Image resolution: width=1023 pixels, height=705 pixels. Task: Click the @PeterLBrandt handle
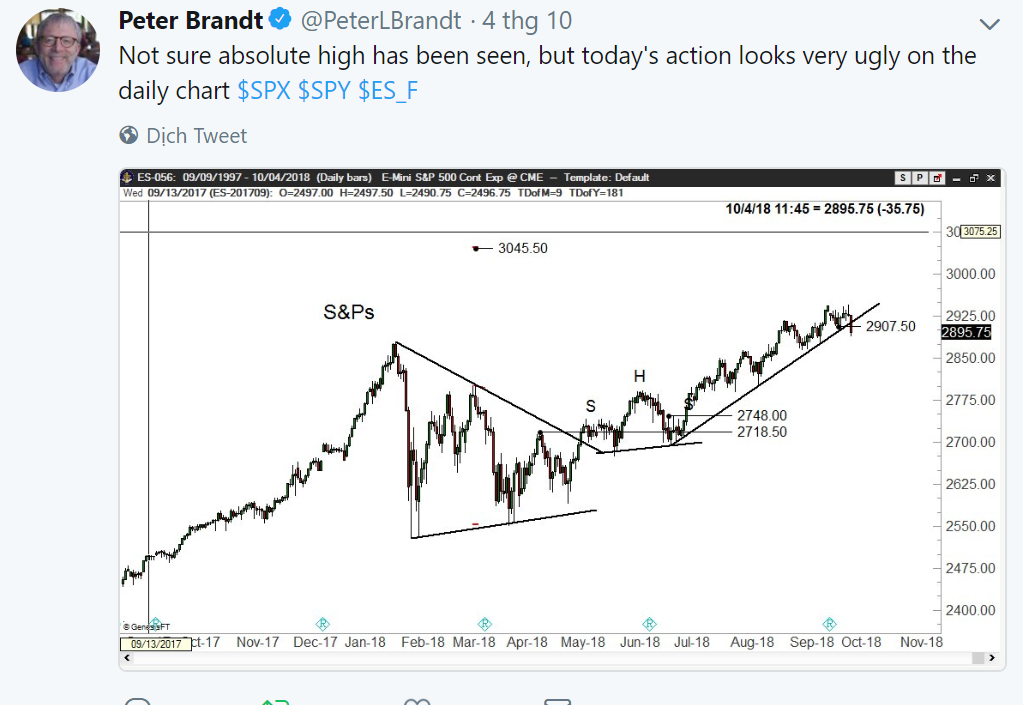pos(384,21)
